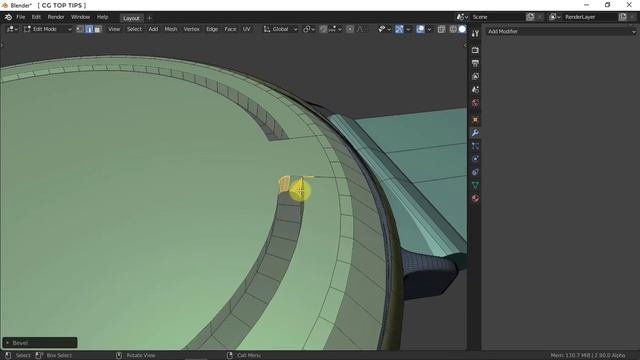Screen dimensions: 640x360
Task: Open the Object properties tab
Action: (475, 120)
